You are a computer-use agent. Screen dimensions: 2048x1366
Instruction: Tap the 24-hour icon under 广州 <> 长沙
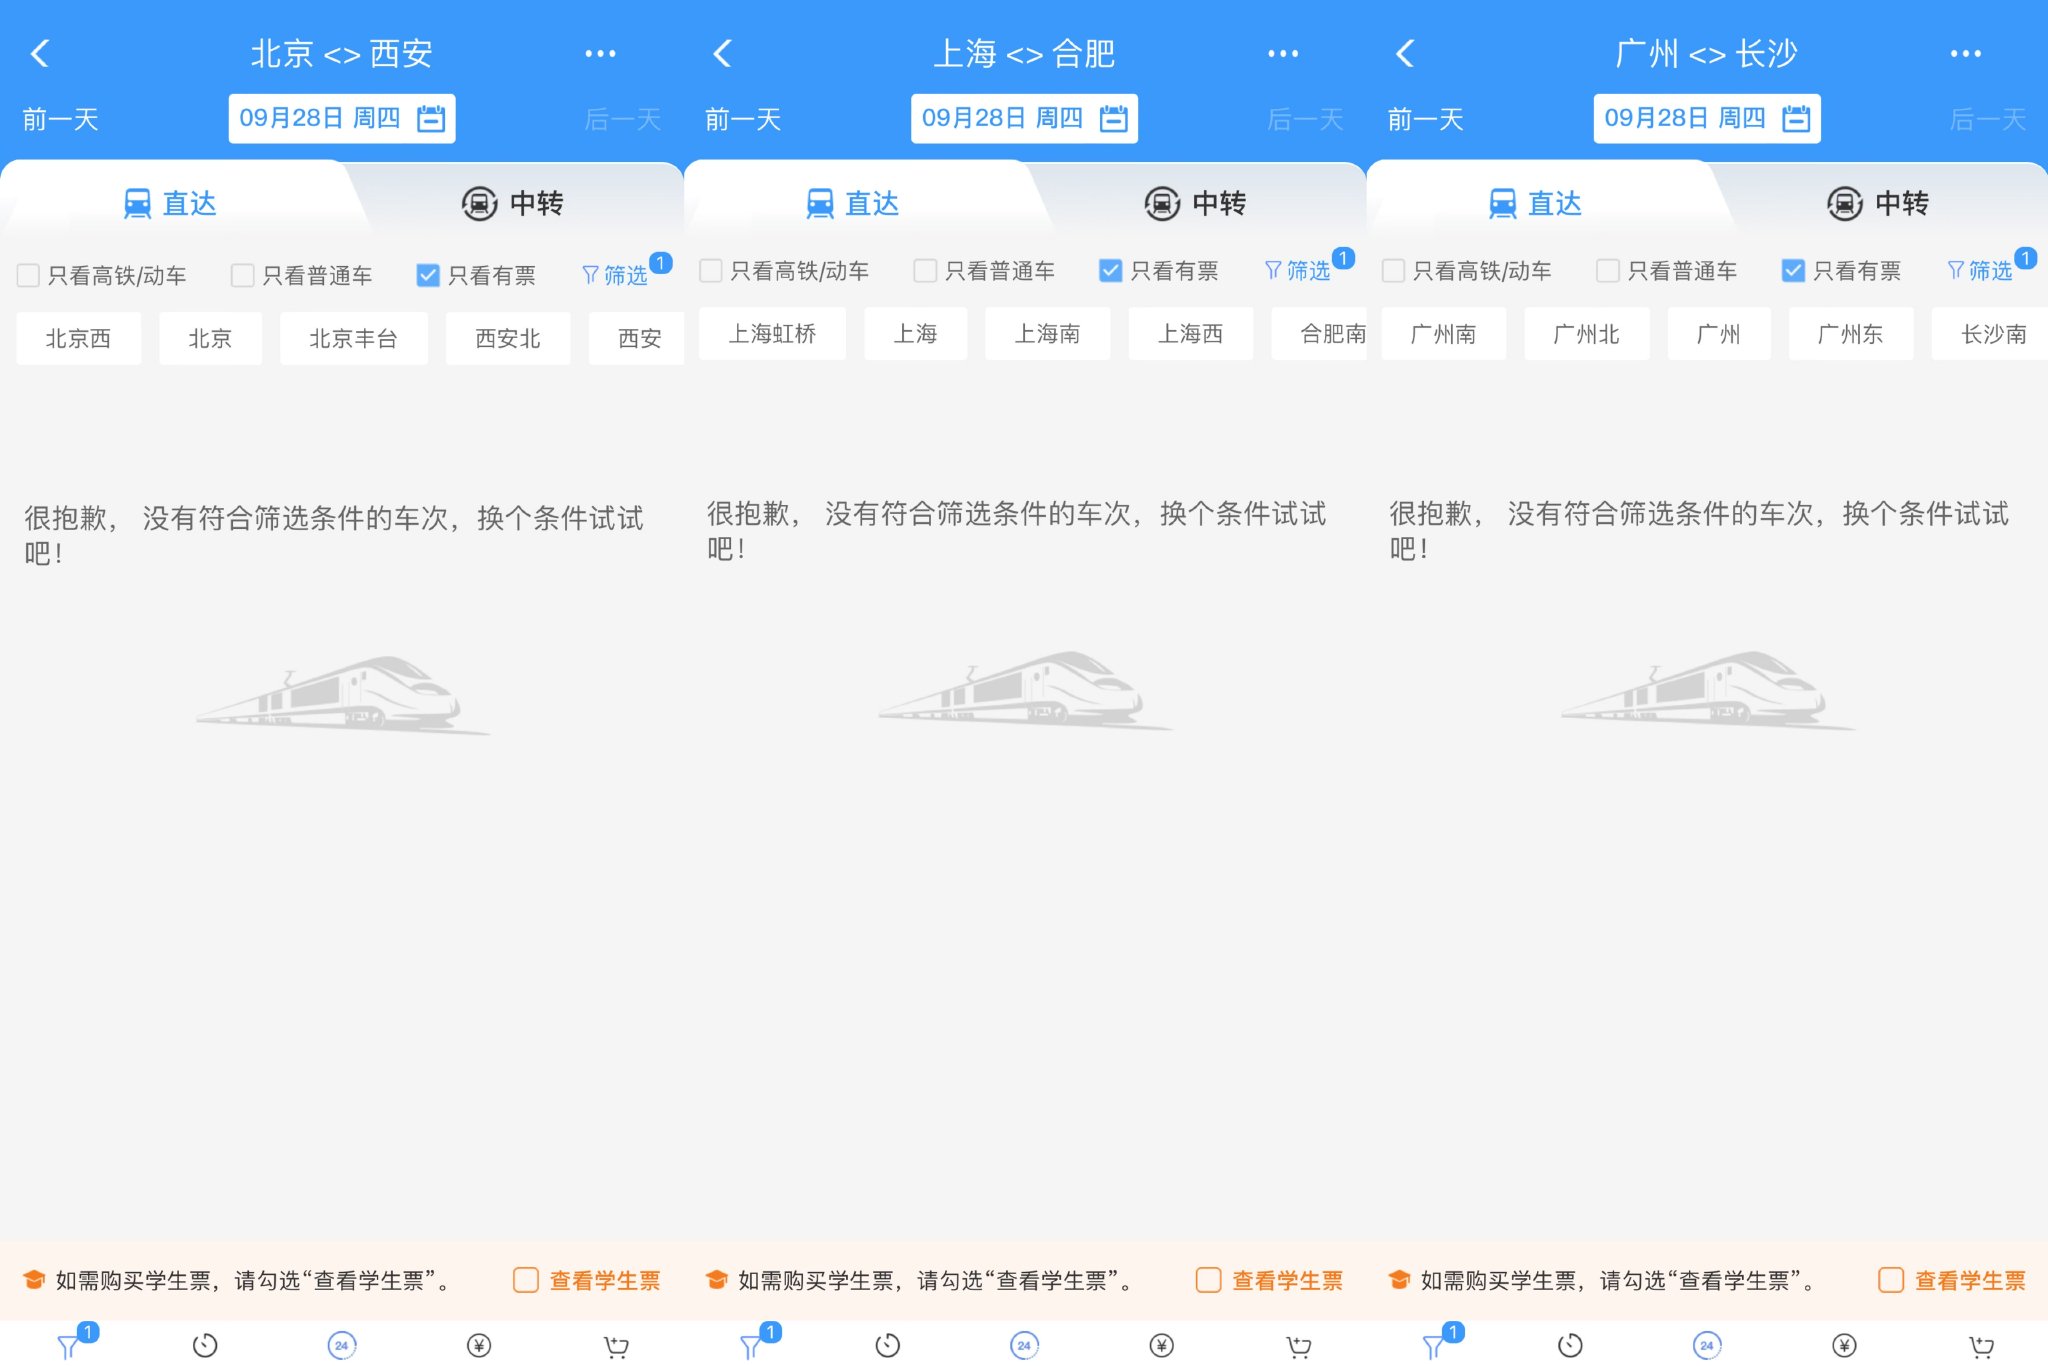click(1706, 1346)
